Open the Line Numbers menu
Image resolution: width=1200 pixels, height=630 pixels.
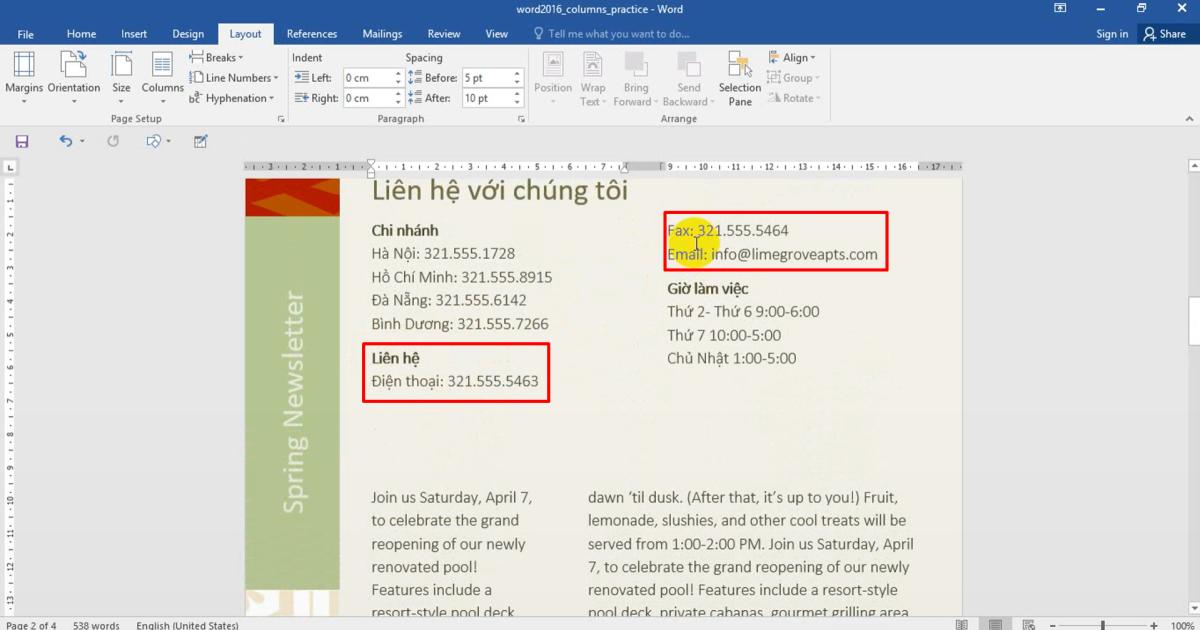tap(235, 77)
